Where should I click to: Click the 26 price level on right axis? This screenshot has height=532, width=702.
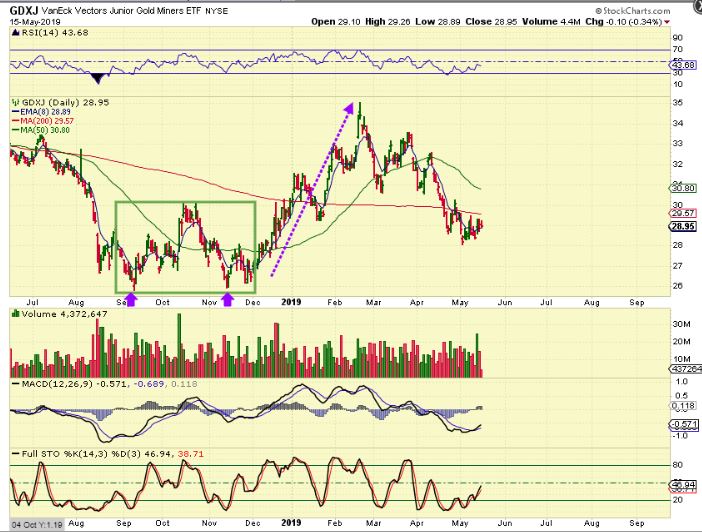[x=677, y=286]
